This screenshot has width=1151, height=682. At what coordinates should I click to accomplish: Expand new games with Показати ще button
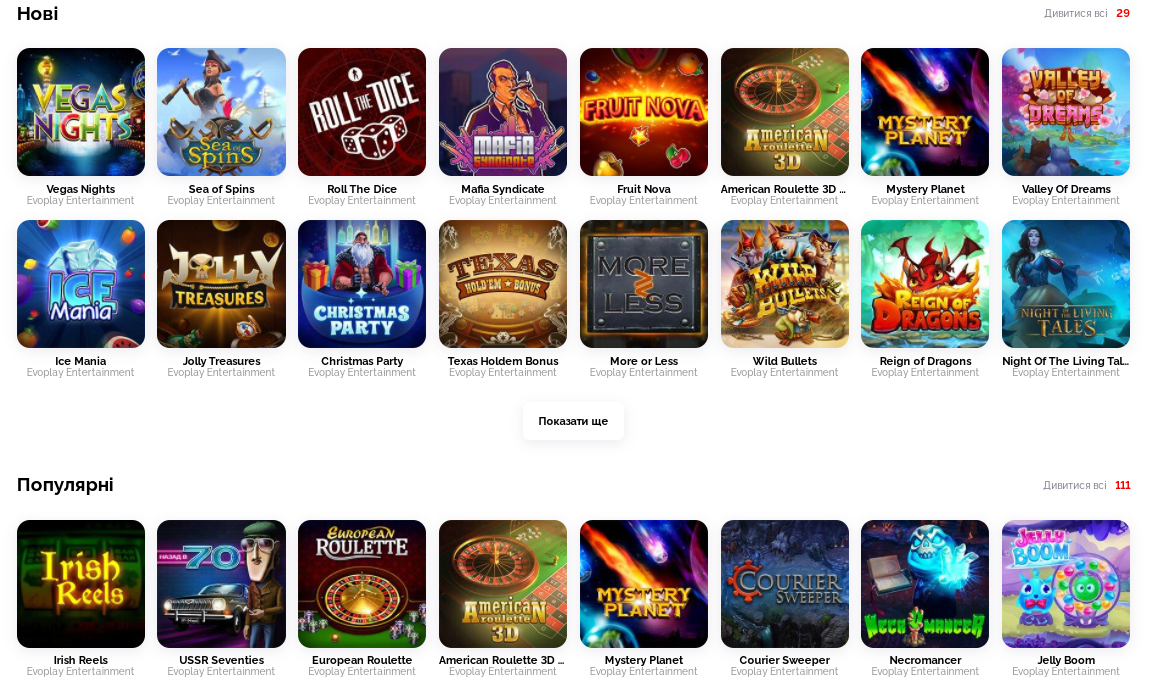[573, 421]
